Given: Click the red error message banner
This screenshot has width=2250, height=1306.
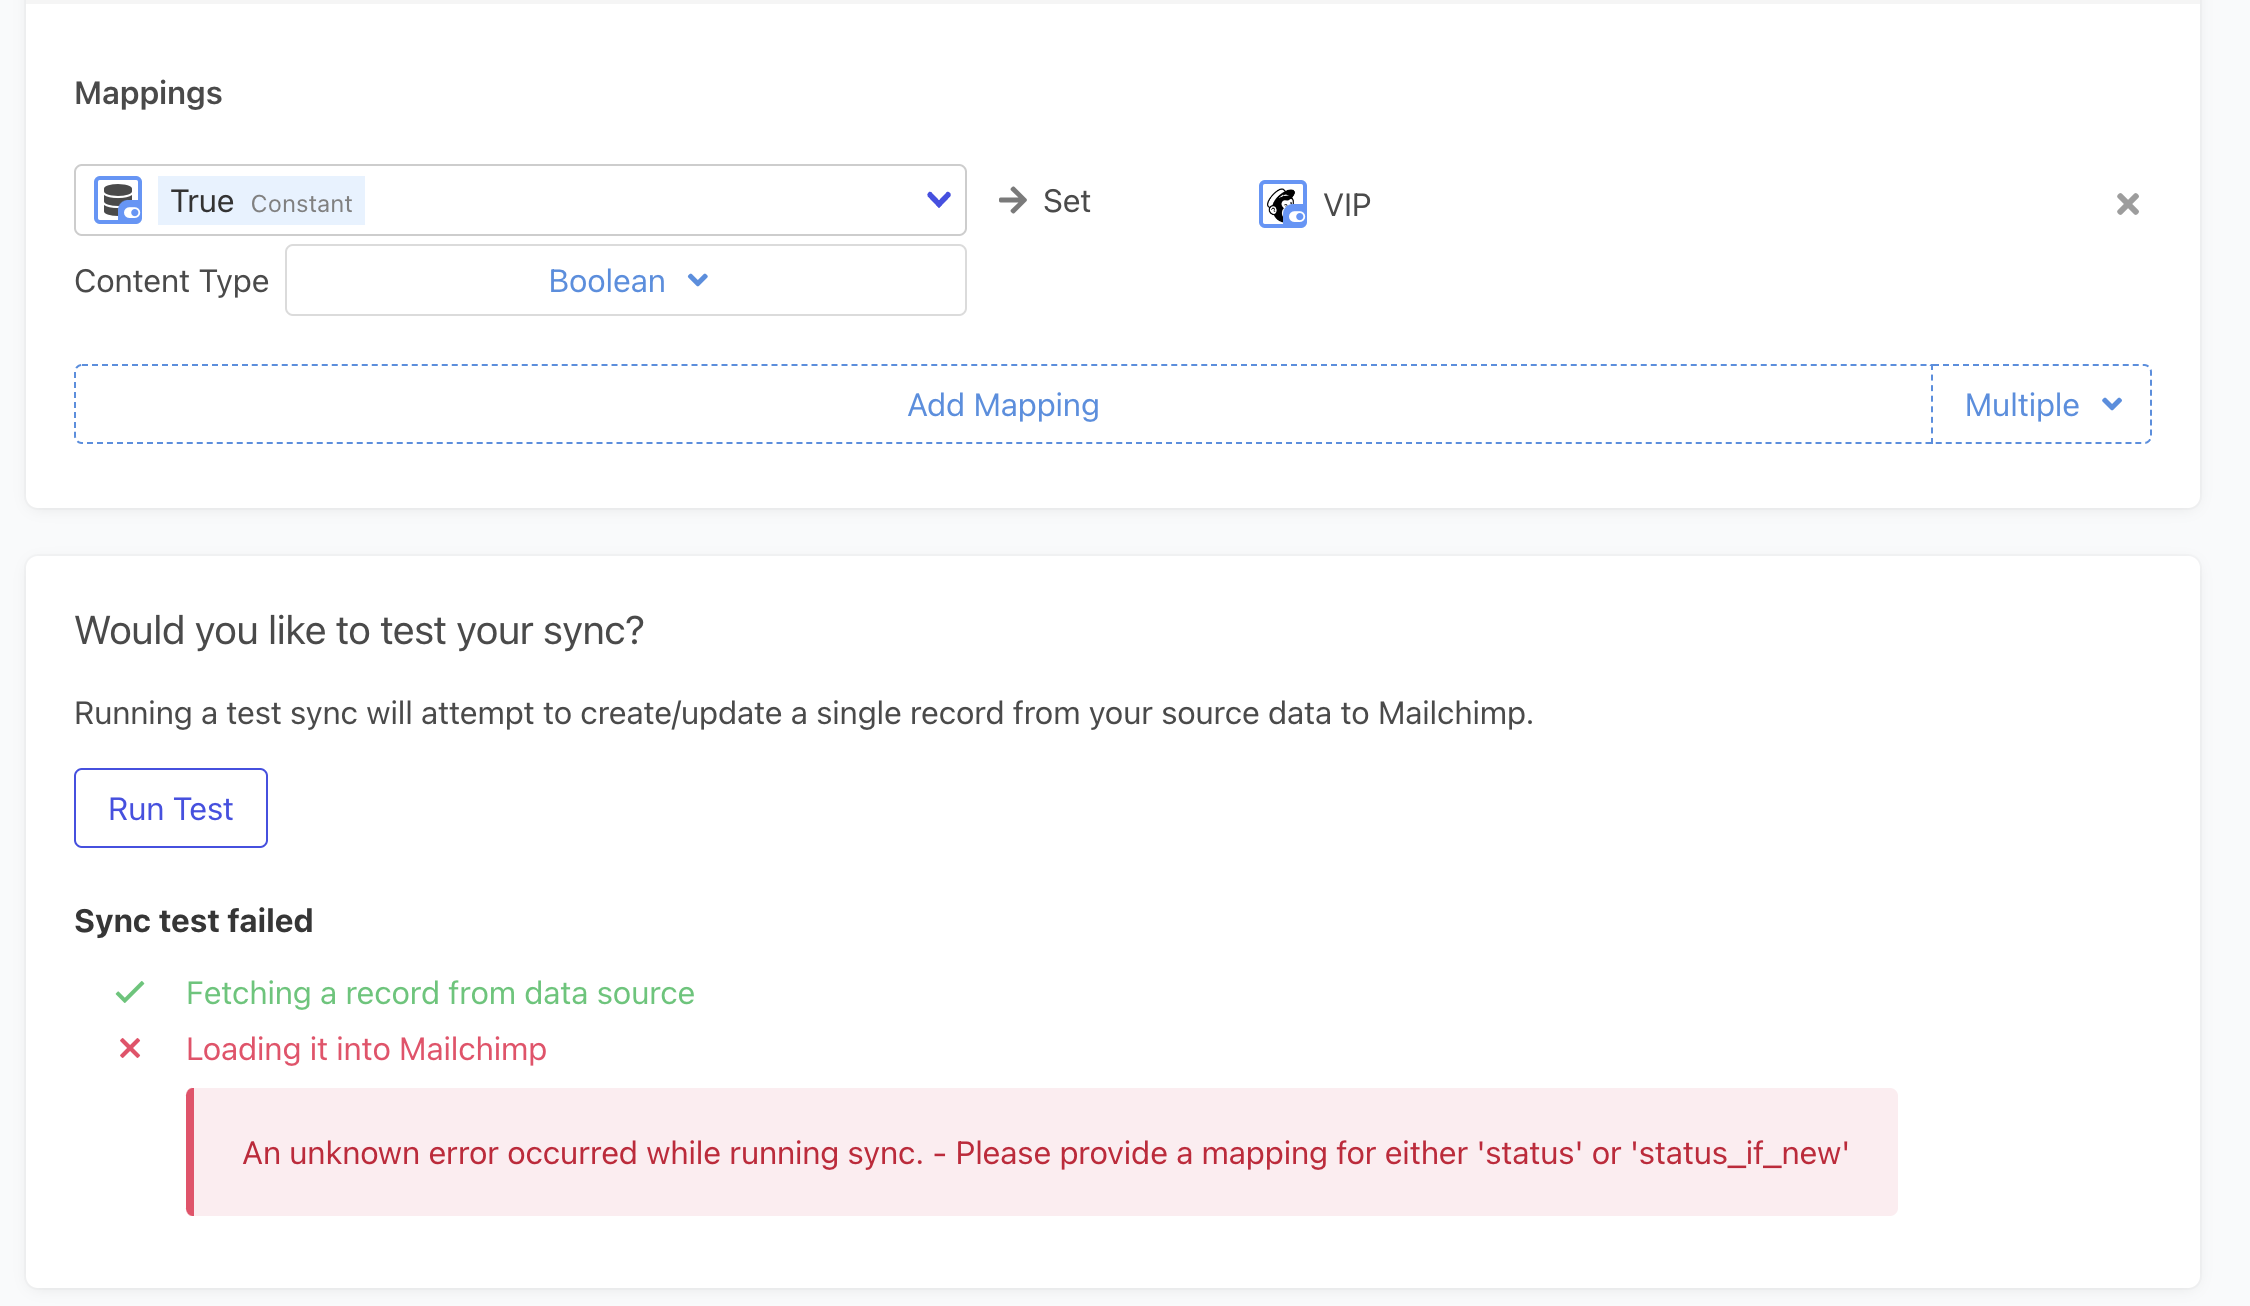Looking at the screenshot, I should (1044, 1153).
